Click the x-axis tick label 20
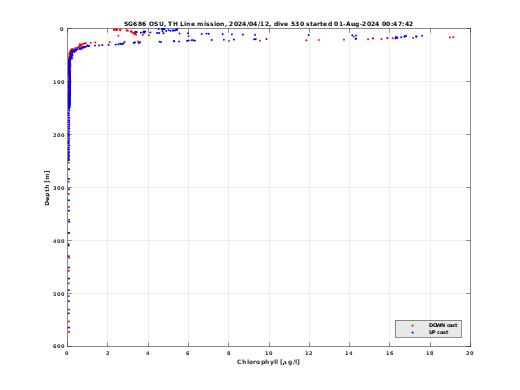 (470, 353)
